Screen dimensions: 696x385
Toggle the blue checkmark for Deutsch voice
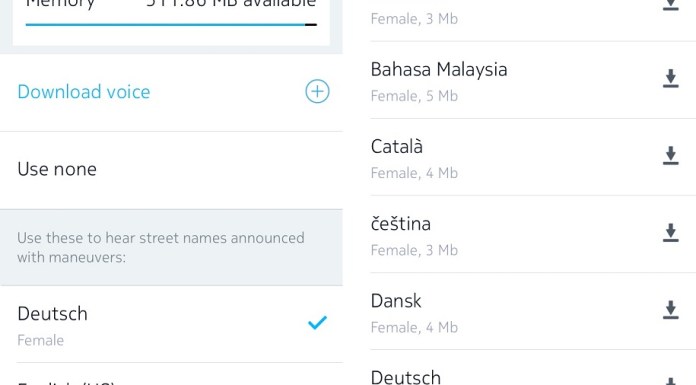[x=317, y=322]
